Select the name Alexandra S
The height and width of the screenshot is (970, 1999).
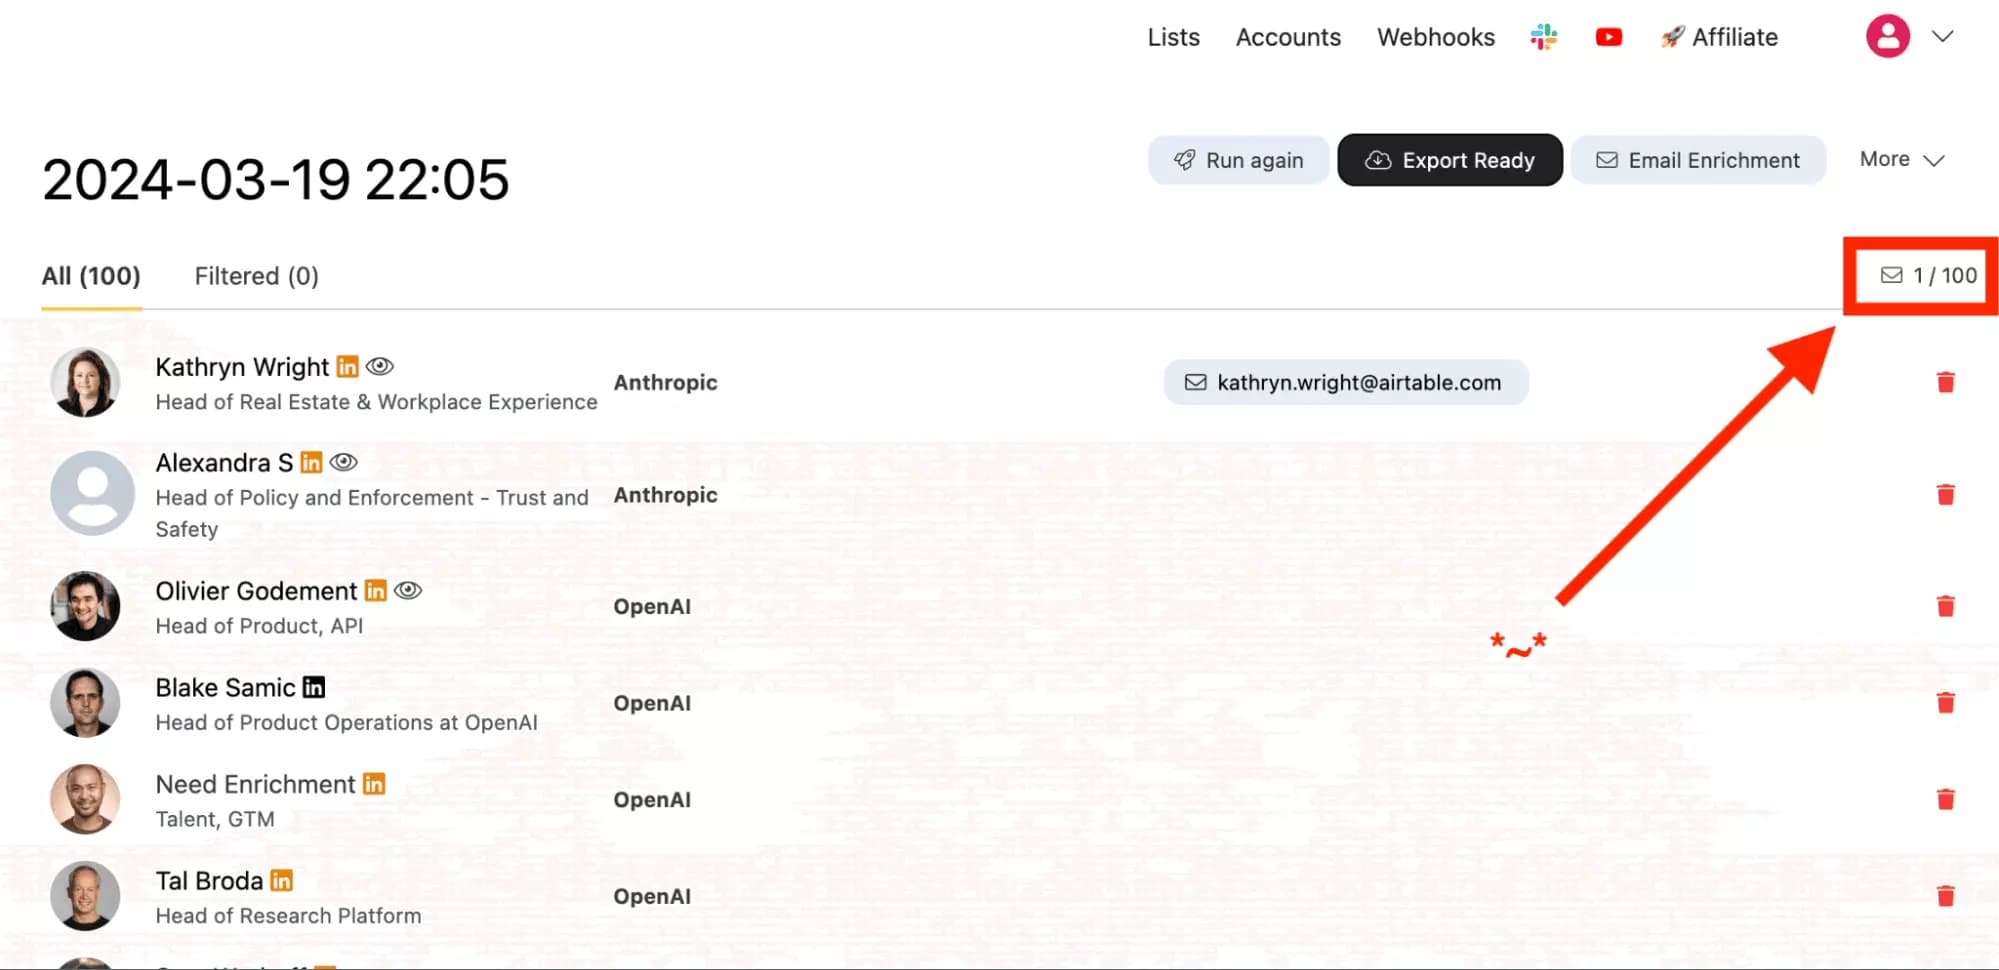point(224,463)
